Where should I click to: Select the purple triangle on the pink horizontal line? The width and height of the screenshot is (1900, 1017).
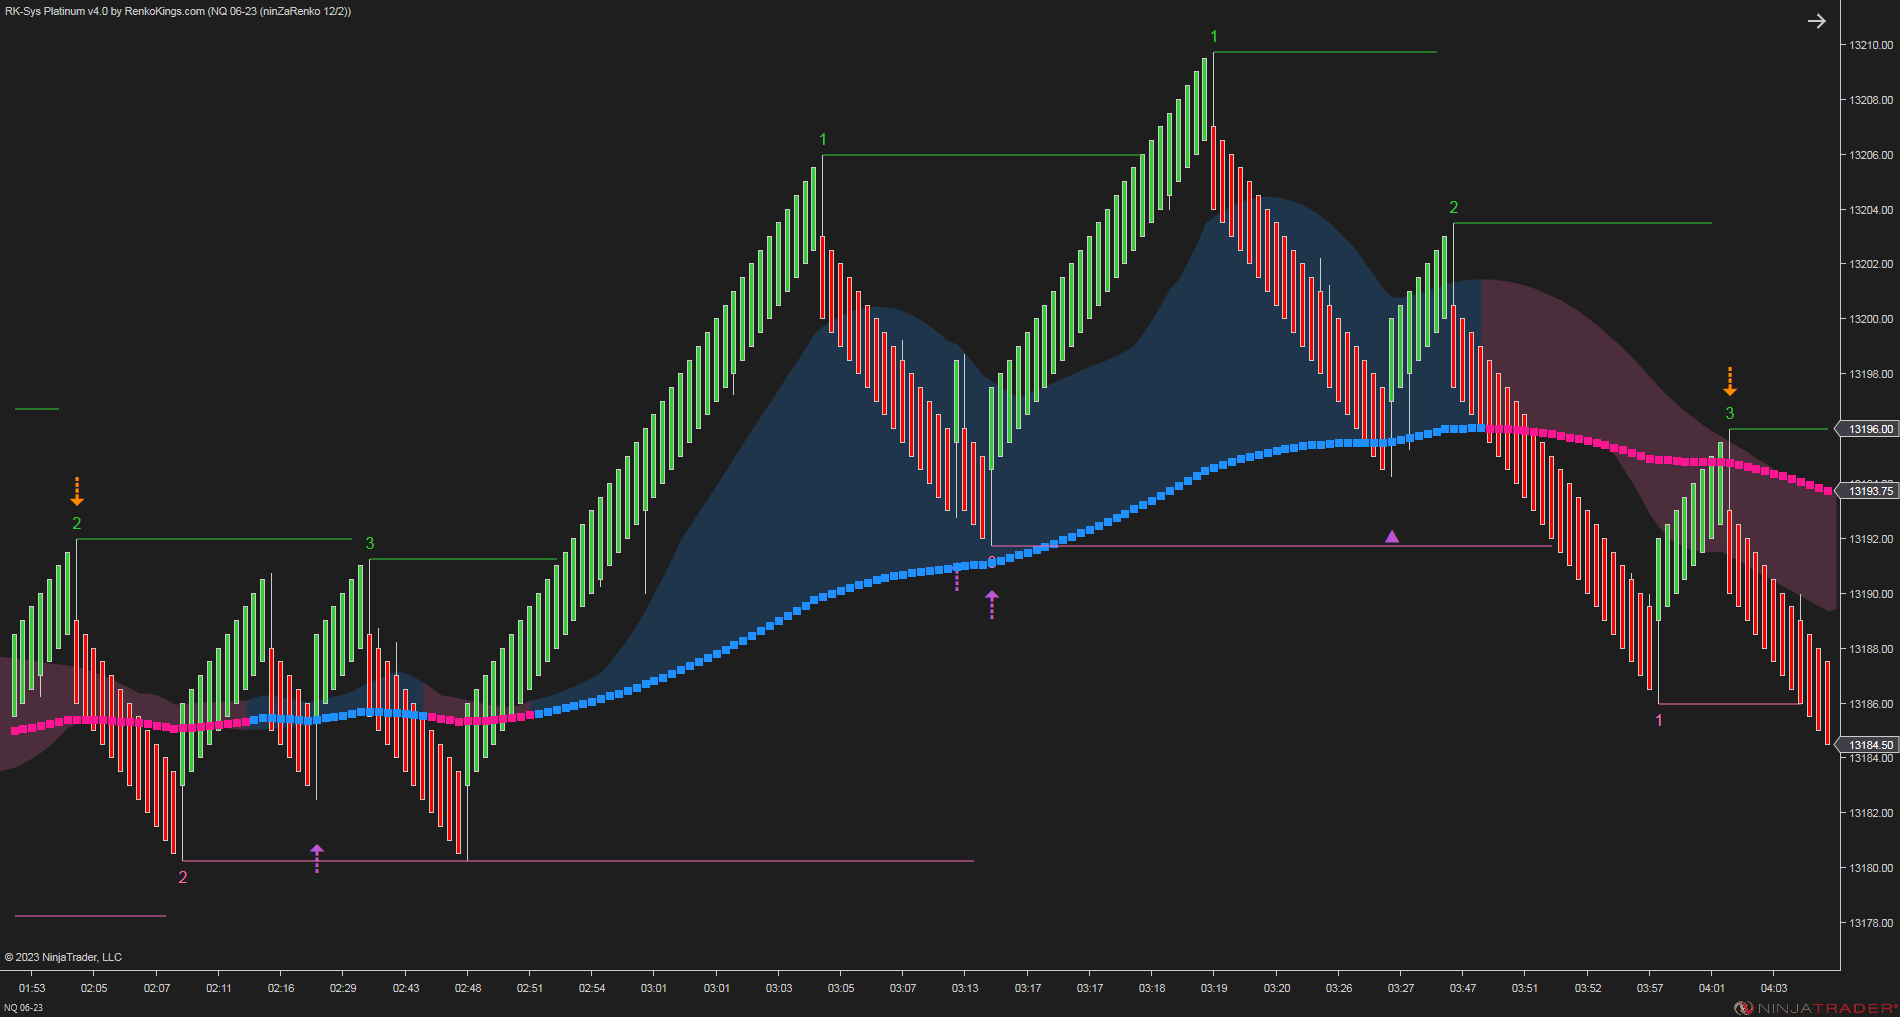click(x=1392, y=537)
